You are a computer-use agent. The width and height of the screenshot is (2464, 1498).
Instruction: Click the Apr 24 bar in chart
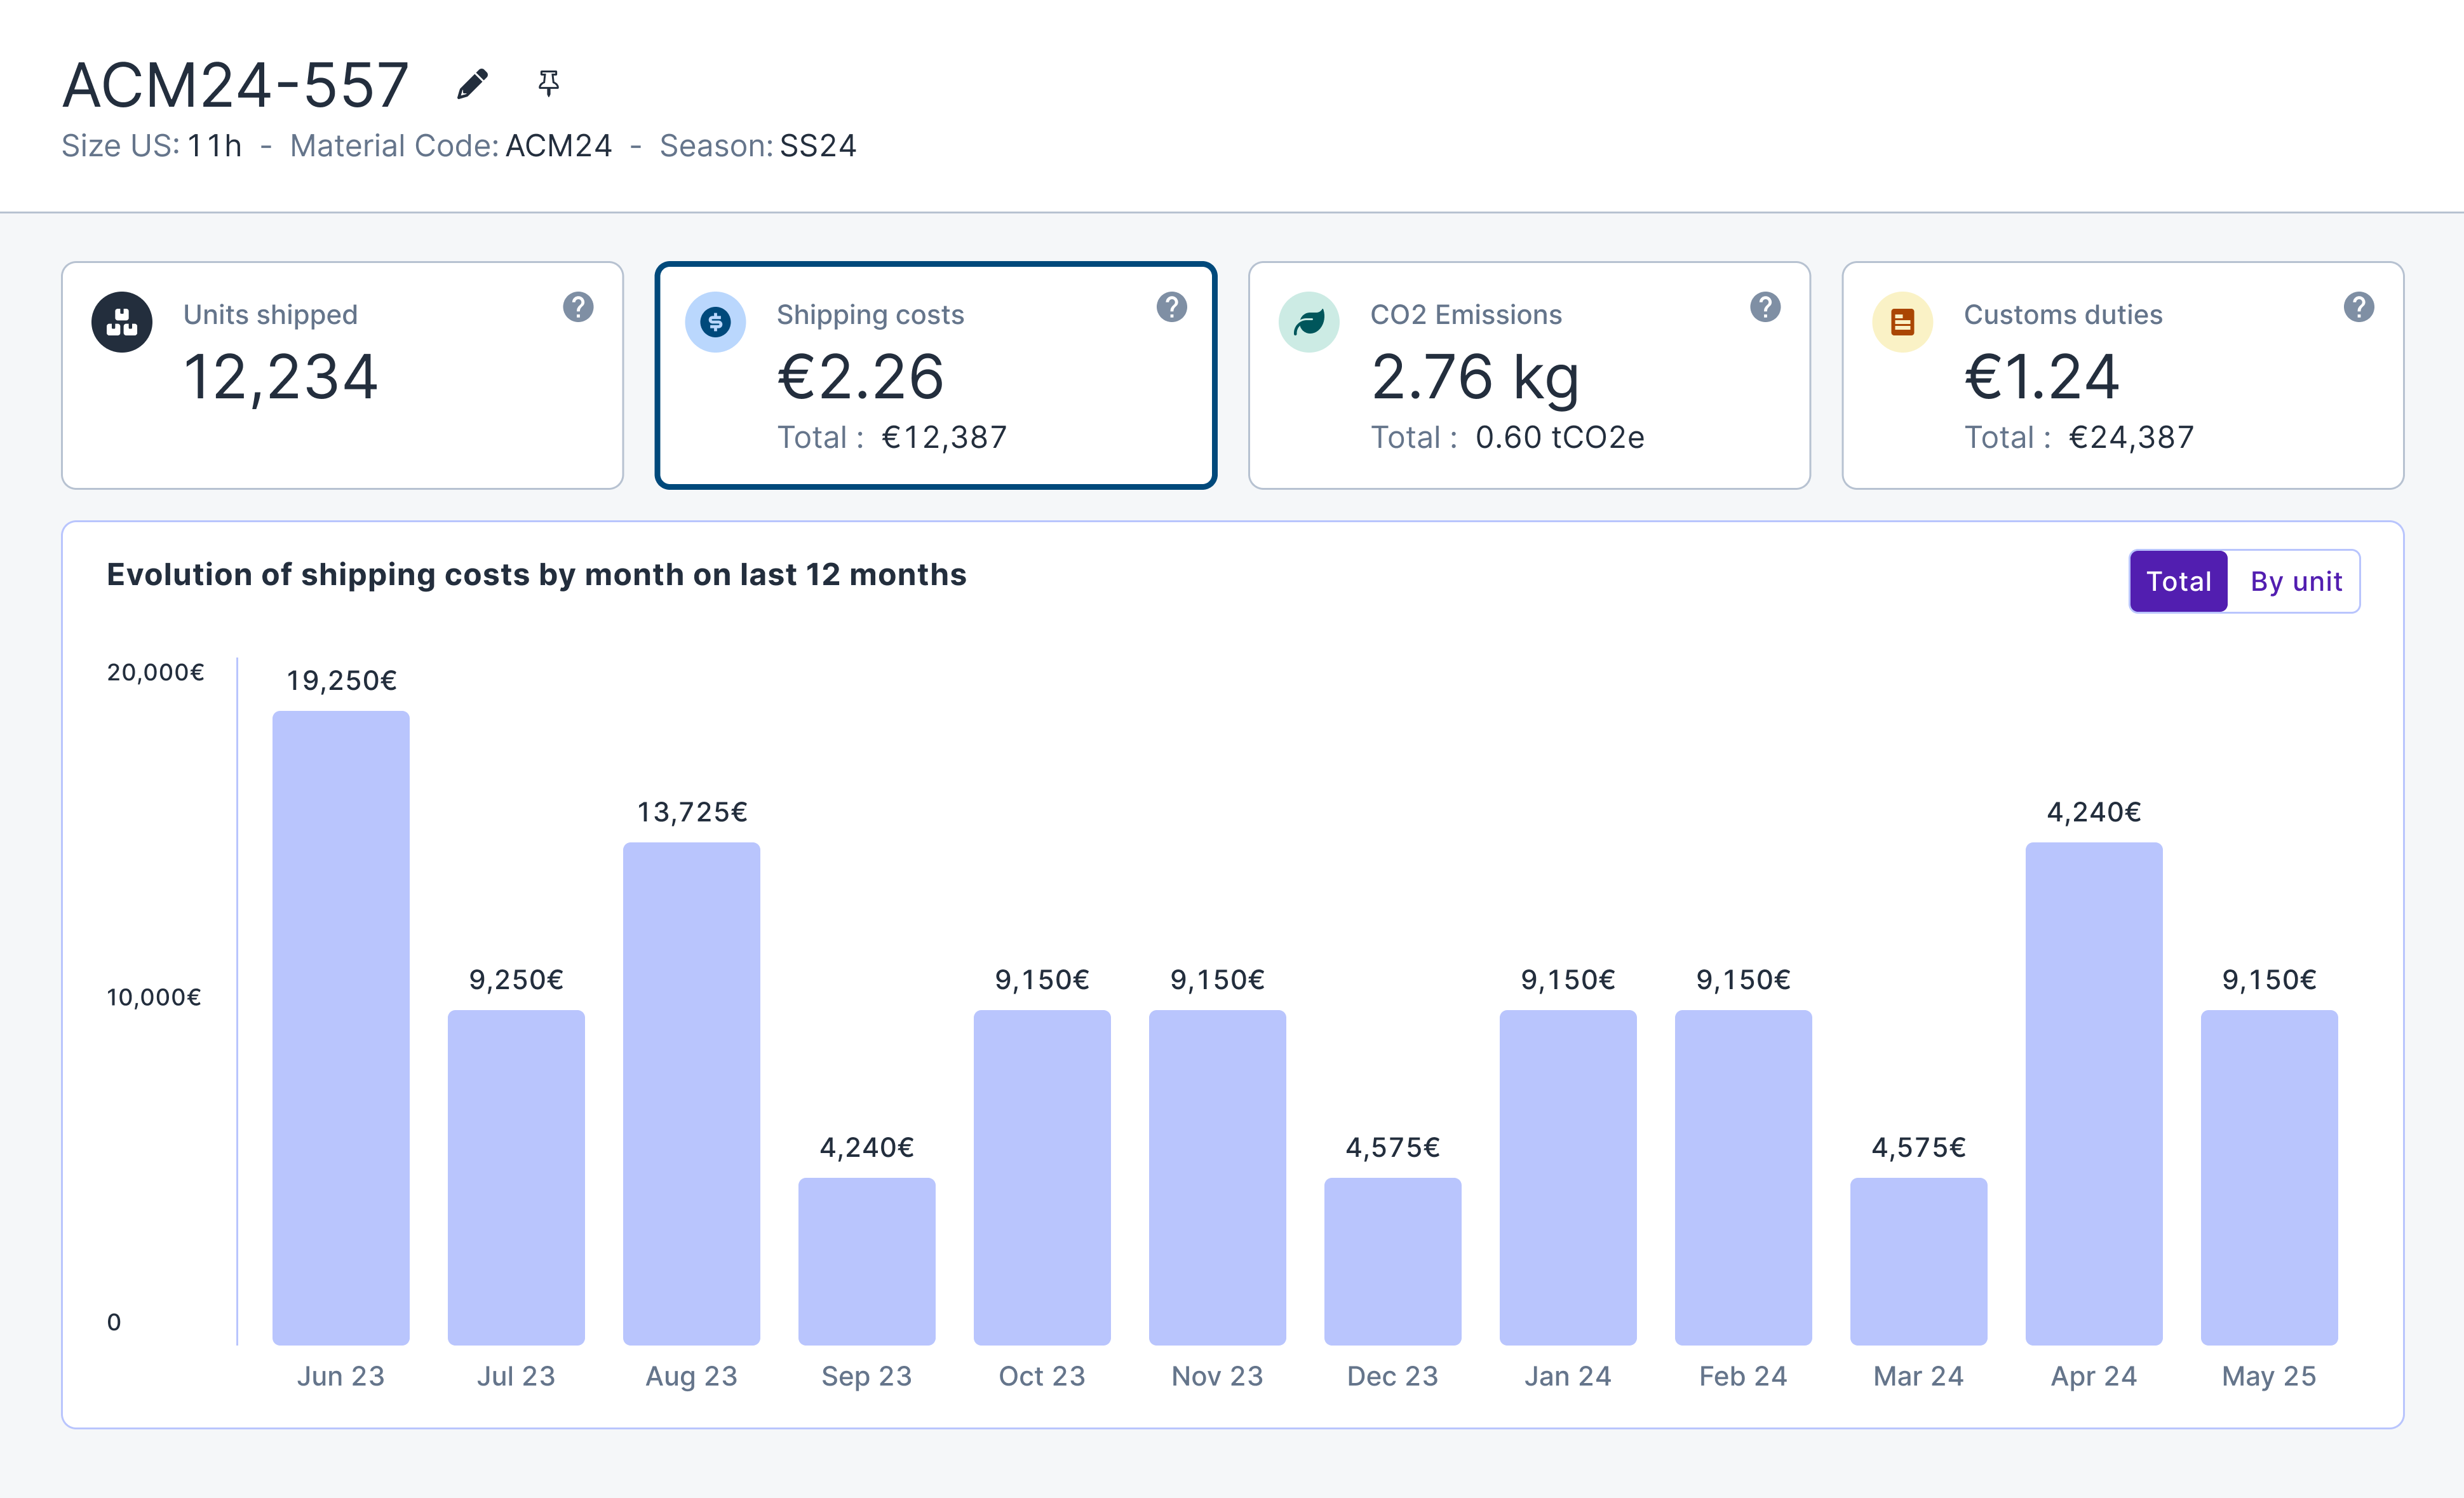coord(2093,1093)
